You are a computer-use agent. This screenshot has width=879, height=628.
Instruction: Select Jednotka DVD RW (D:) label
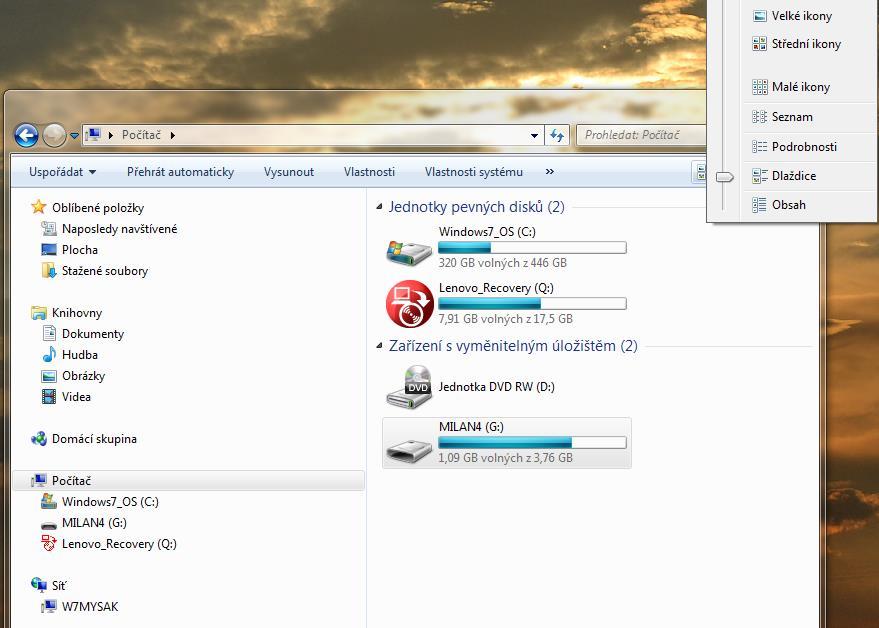pyautogui.click(x=497, y=387)
